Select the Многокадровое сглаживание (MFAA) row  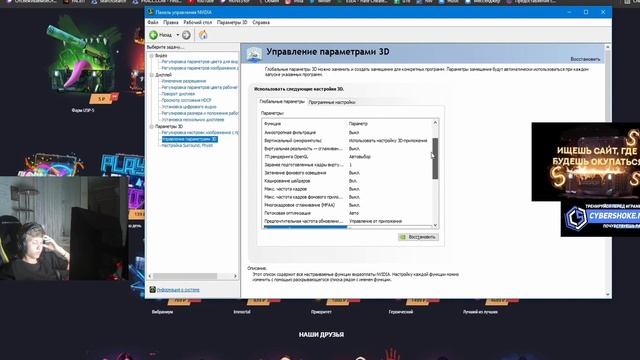click(347, 205)
